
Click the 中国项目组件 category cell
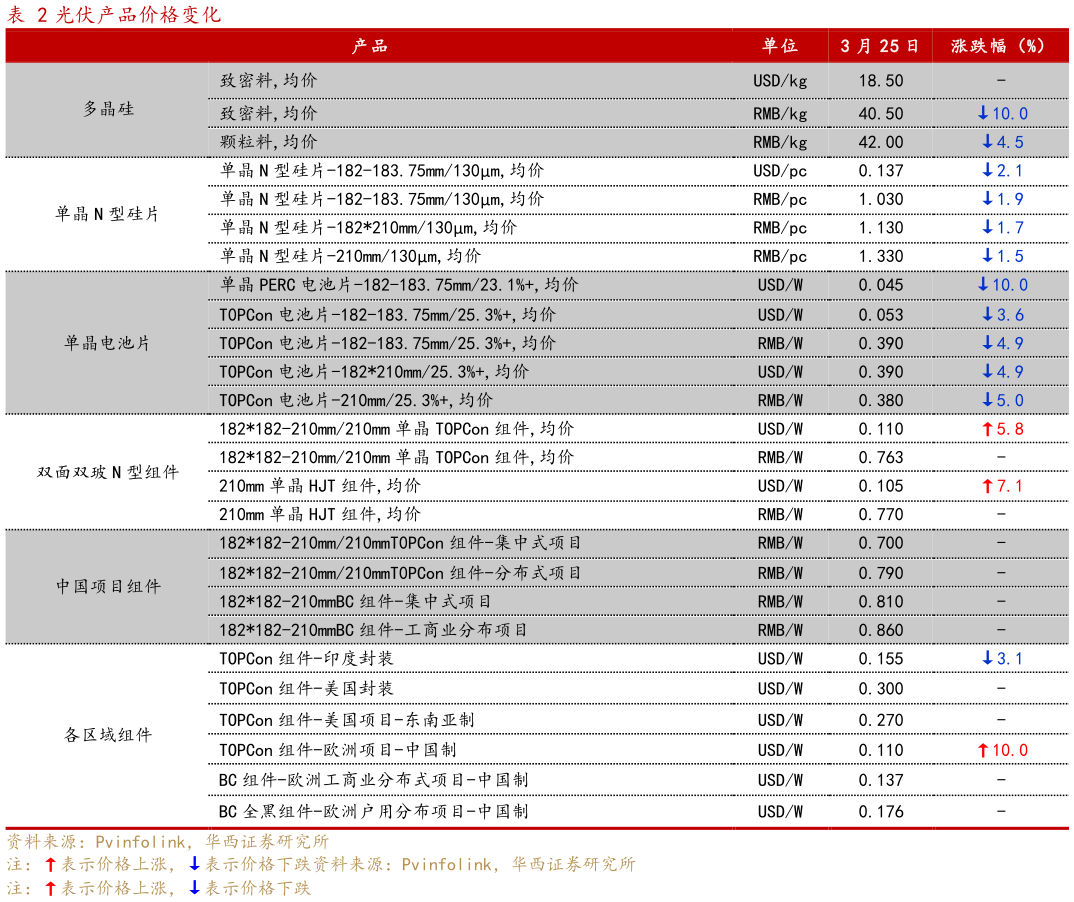pyautogui.click(x=108, y=587)
